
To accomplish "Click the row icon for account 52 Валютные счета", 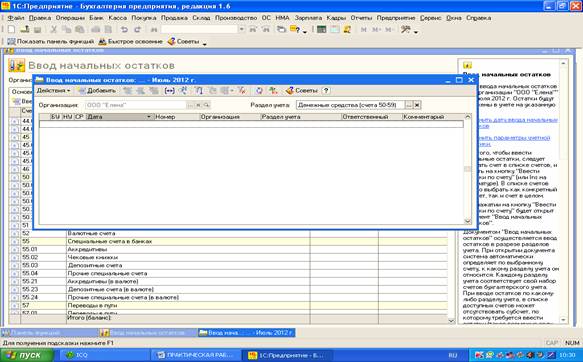I will click(x=15, y=234).
